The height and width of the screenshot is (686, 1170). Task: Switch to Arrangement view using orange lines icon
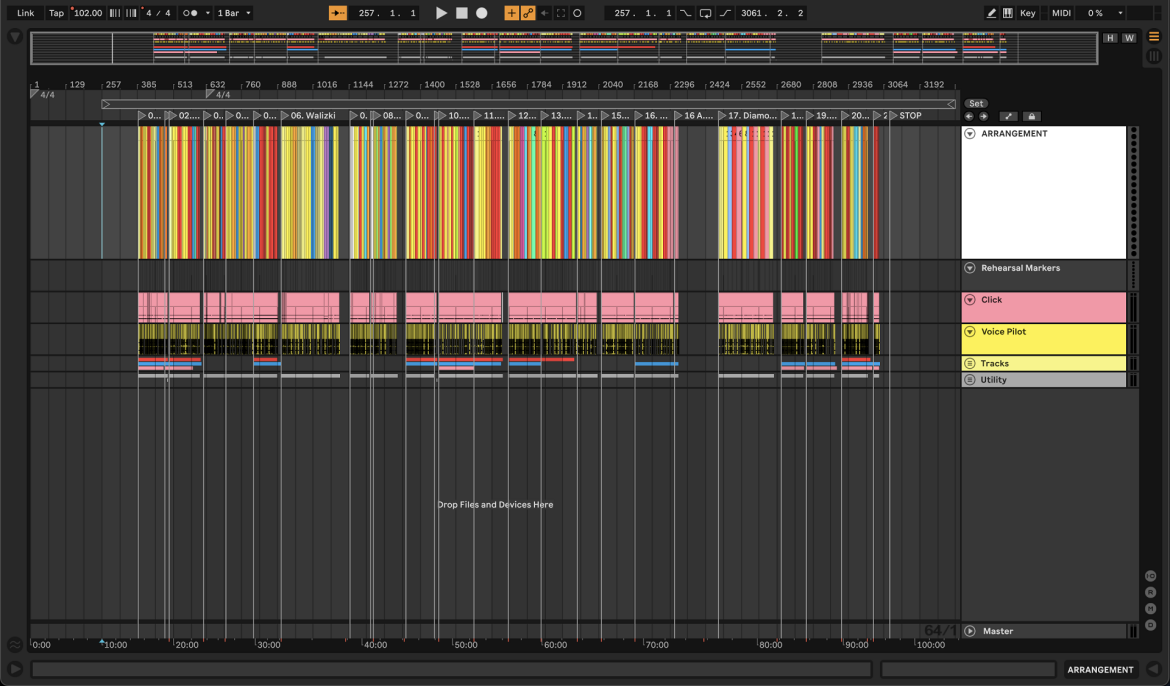point(1154,37)
